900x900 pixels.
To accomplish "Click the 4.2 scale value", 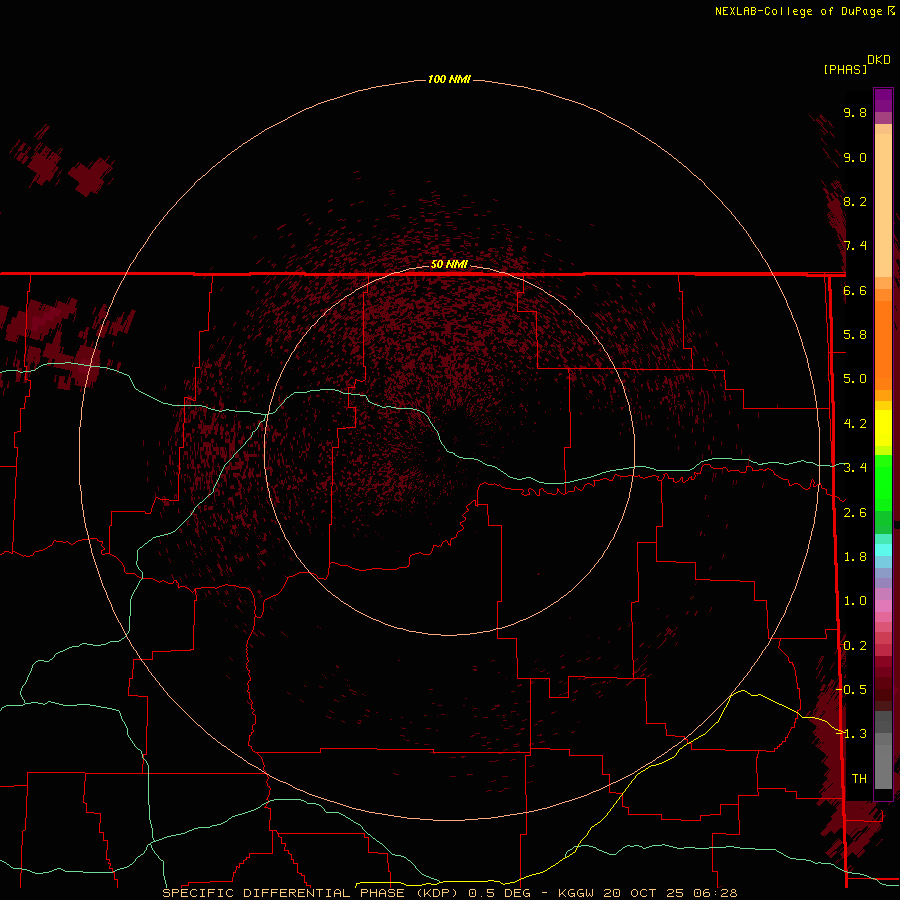I will [x=855, y=424].
